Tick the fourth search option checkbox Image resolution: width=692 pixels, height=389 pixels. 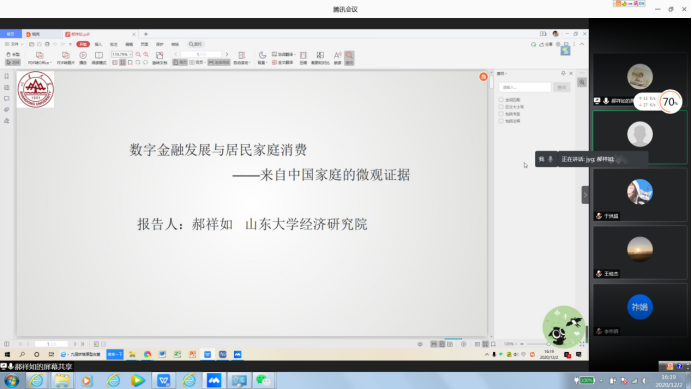[501, 121]
